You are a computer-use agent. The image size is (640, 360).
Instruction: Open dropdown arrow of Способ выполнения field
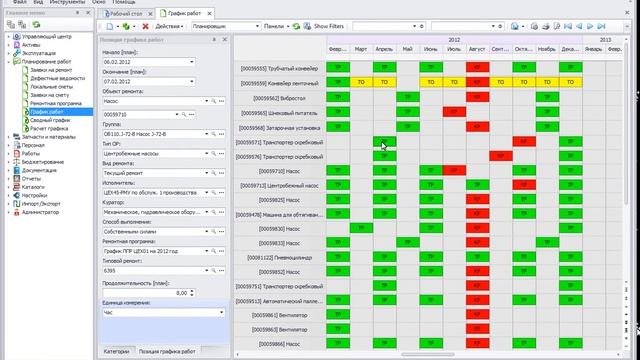(206, 231)
